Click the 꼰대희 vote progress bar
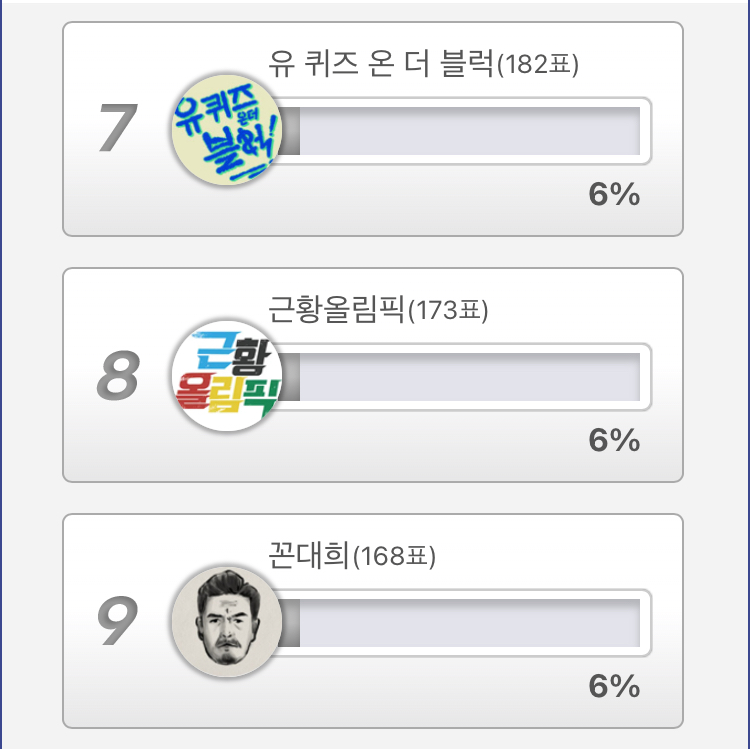The width and height of the screenshot is (750, 749). point(470,622)
